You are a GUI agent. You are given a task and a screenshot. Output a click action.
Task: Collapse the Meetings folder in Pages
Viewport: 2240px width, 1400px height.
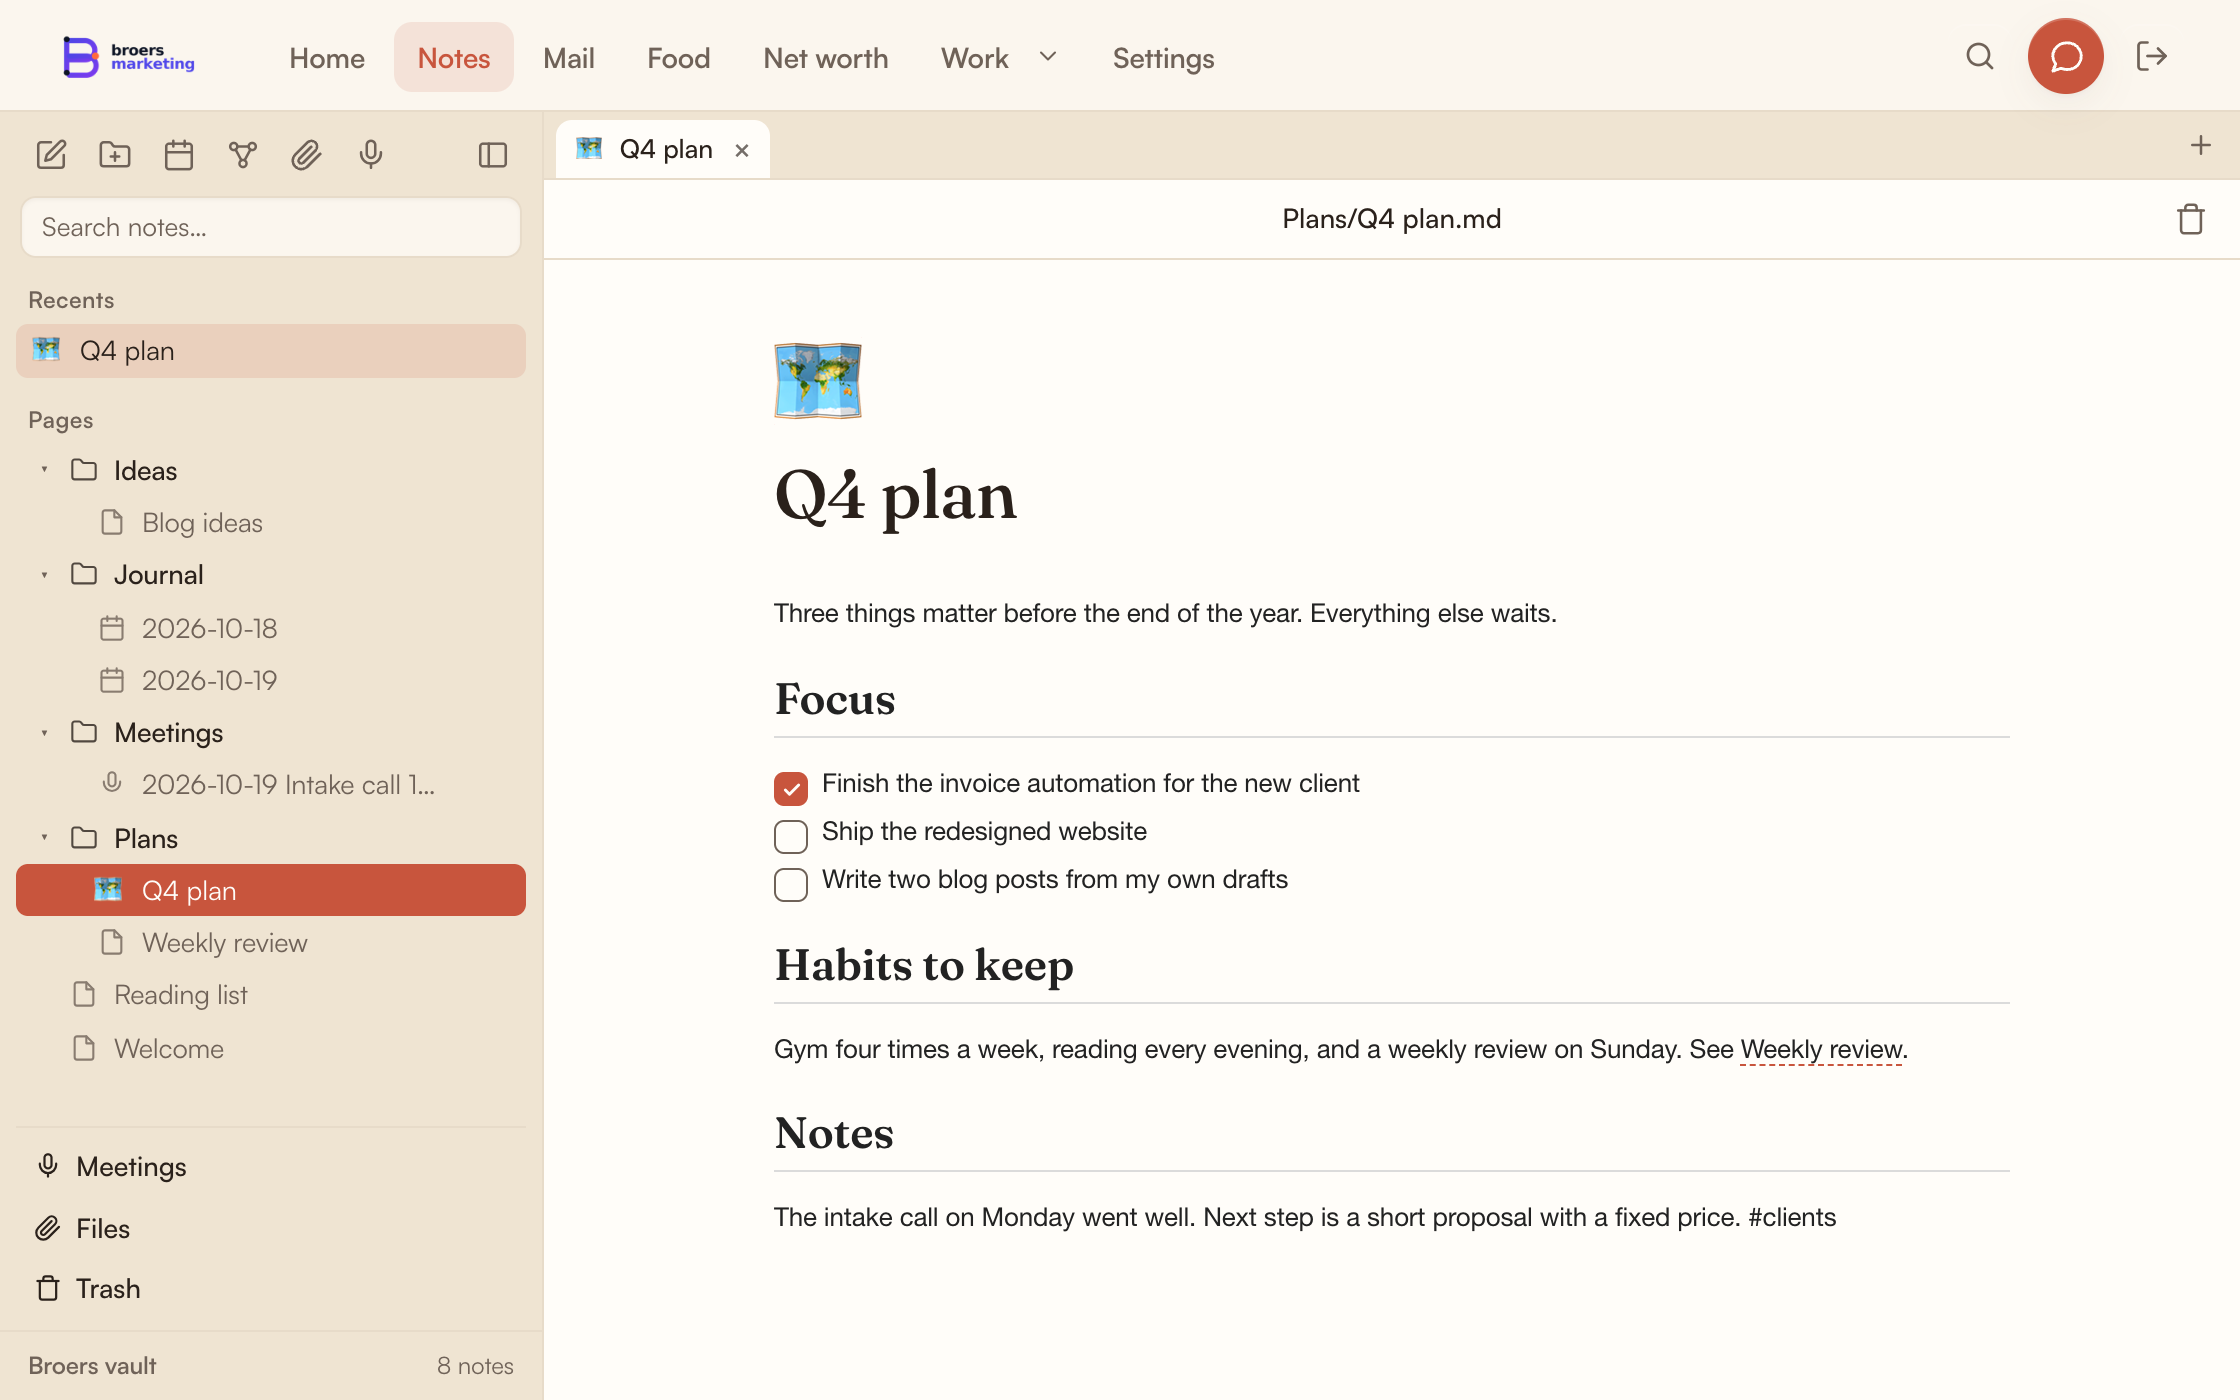tap(44, 733)
